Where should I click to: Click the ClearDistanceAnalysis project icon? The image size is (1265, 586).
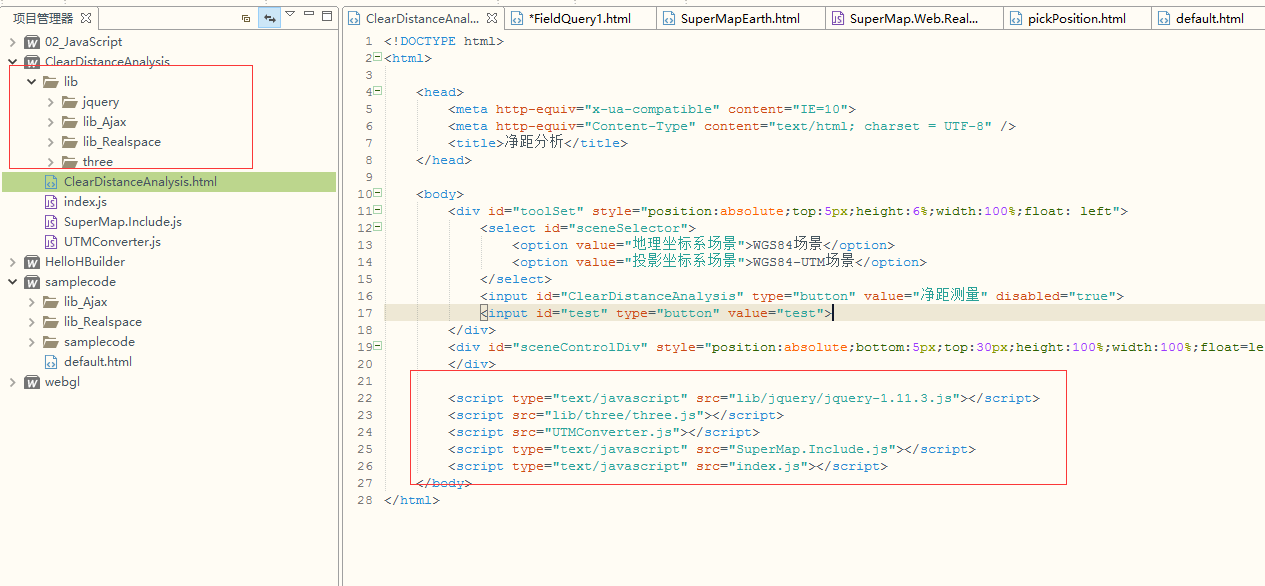32,62
